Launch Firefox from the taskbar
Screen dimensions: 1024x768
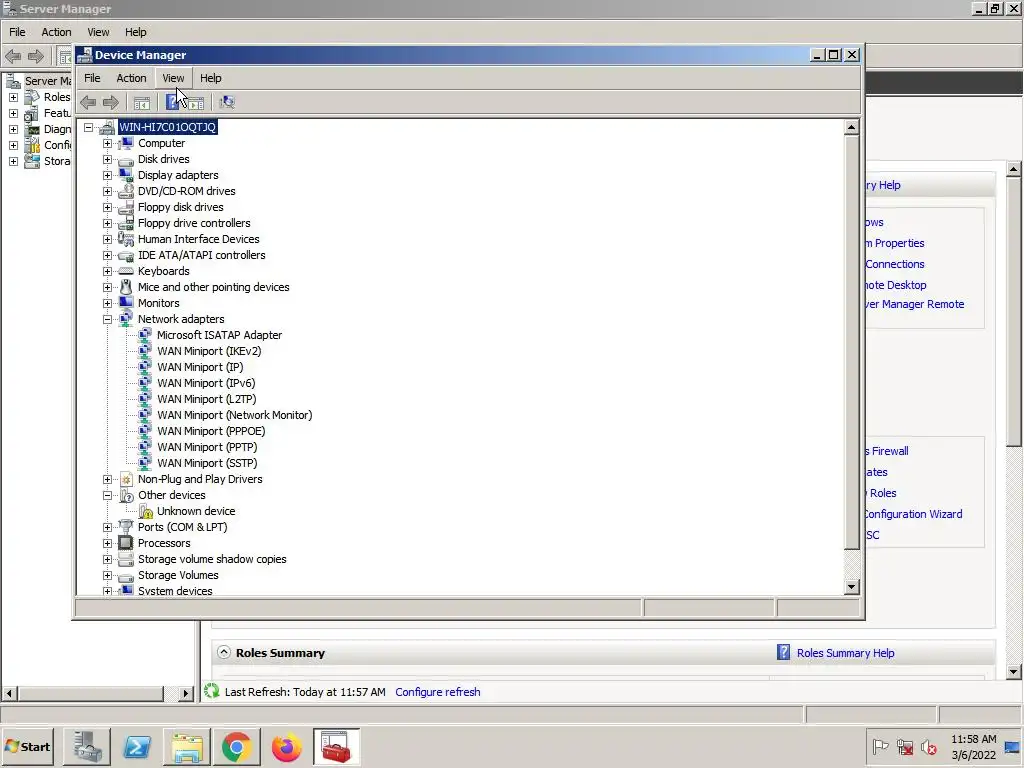tap(286, 746)
